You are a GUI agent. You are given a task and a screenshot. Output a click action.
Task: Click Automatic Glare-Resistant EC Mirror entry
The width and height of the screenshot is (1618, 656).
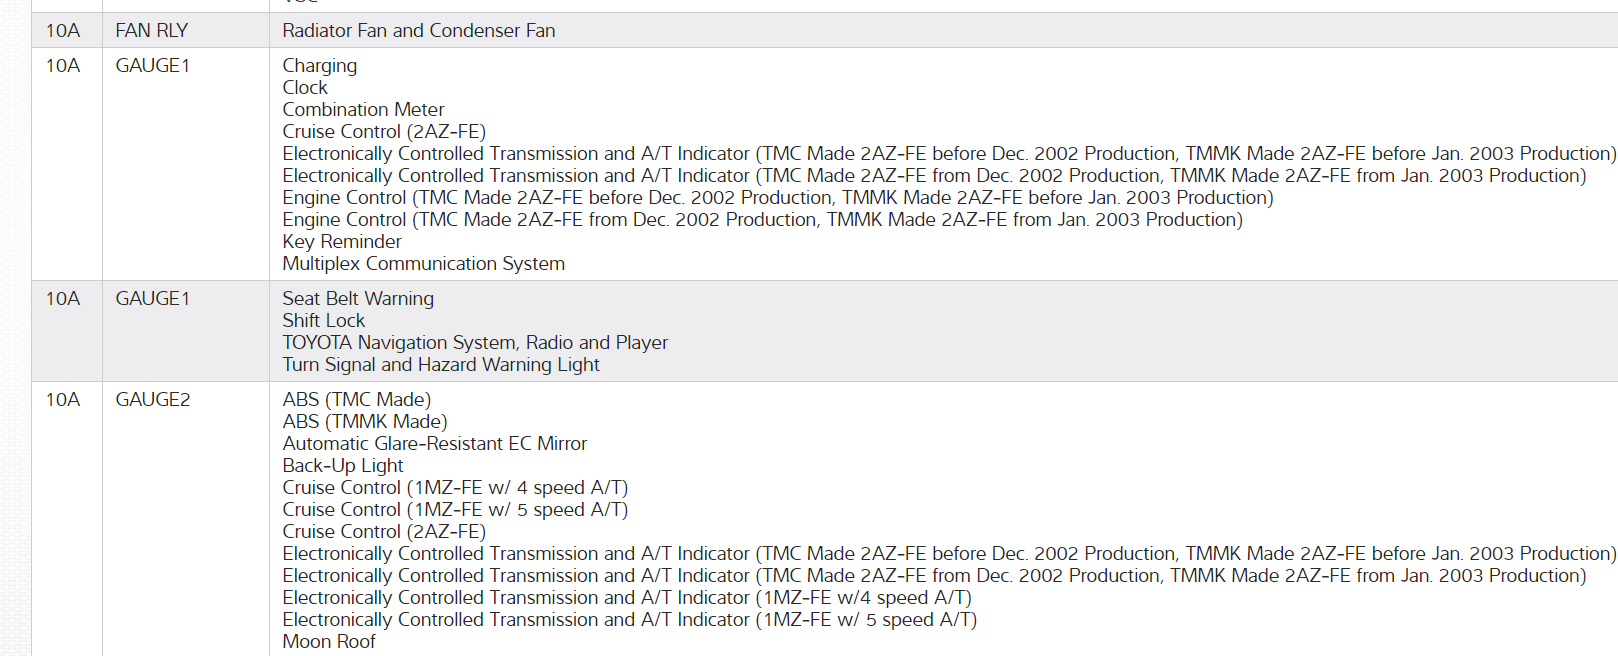coord(434,444)
